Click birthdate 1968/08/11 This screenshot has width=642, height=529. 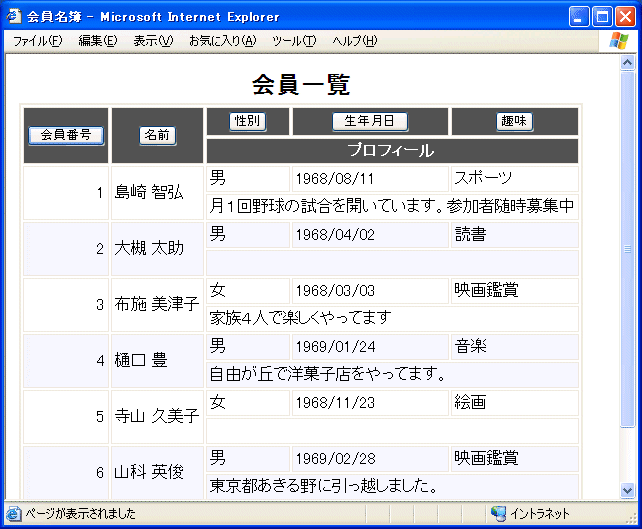point(335,179)
